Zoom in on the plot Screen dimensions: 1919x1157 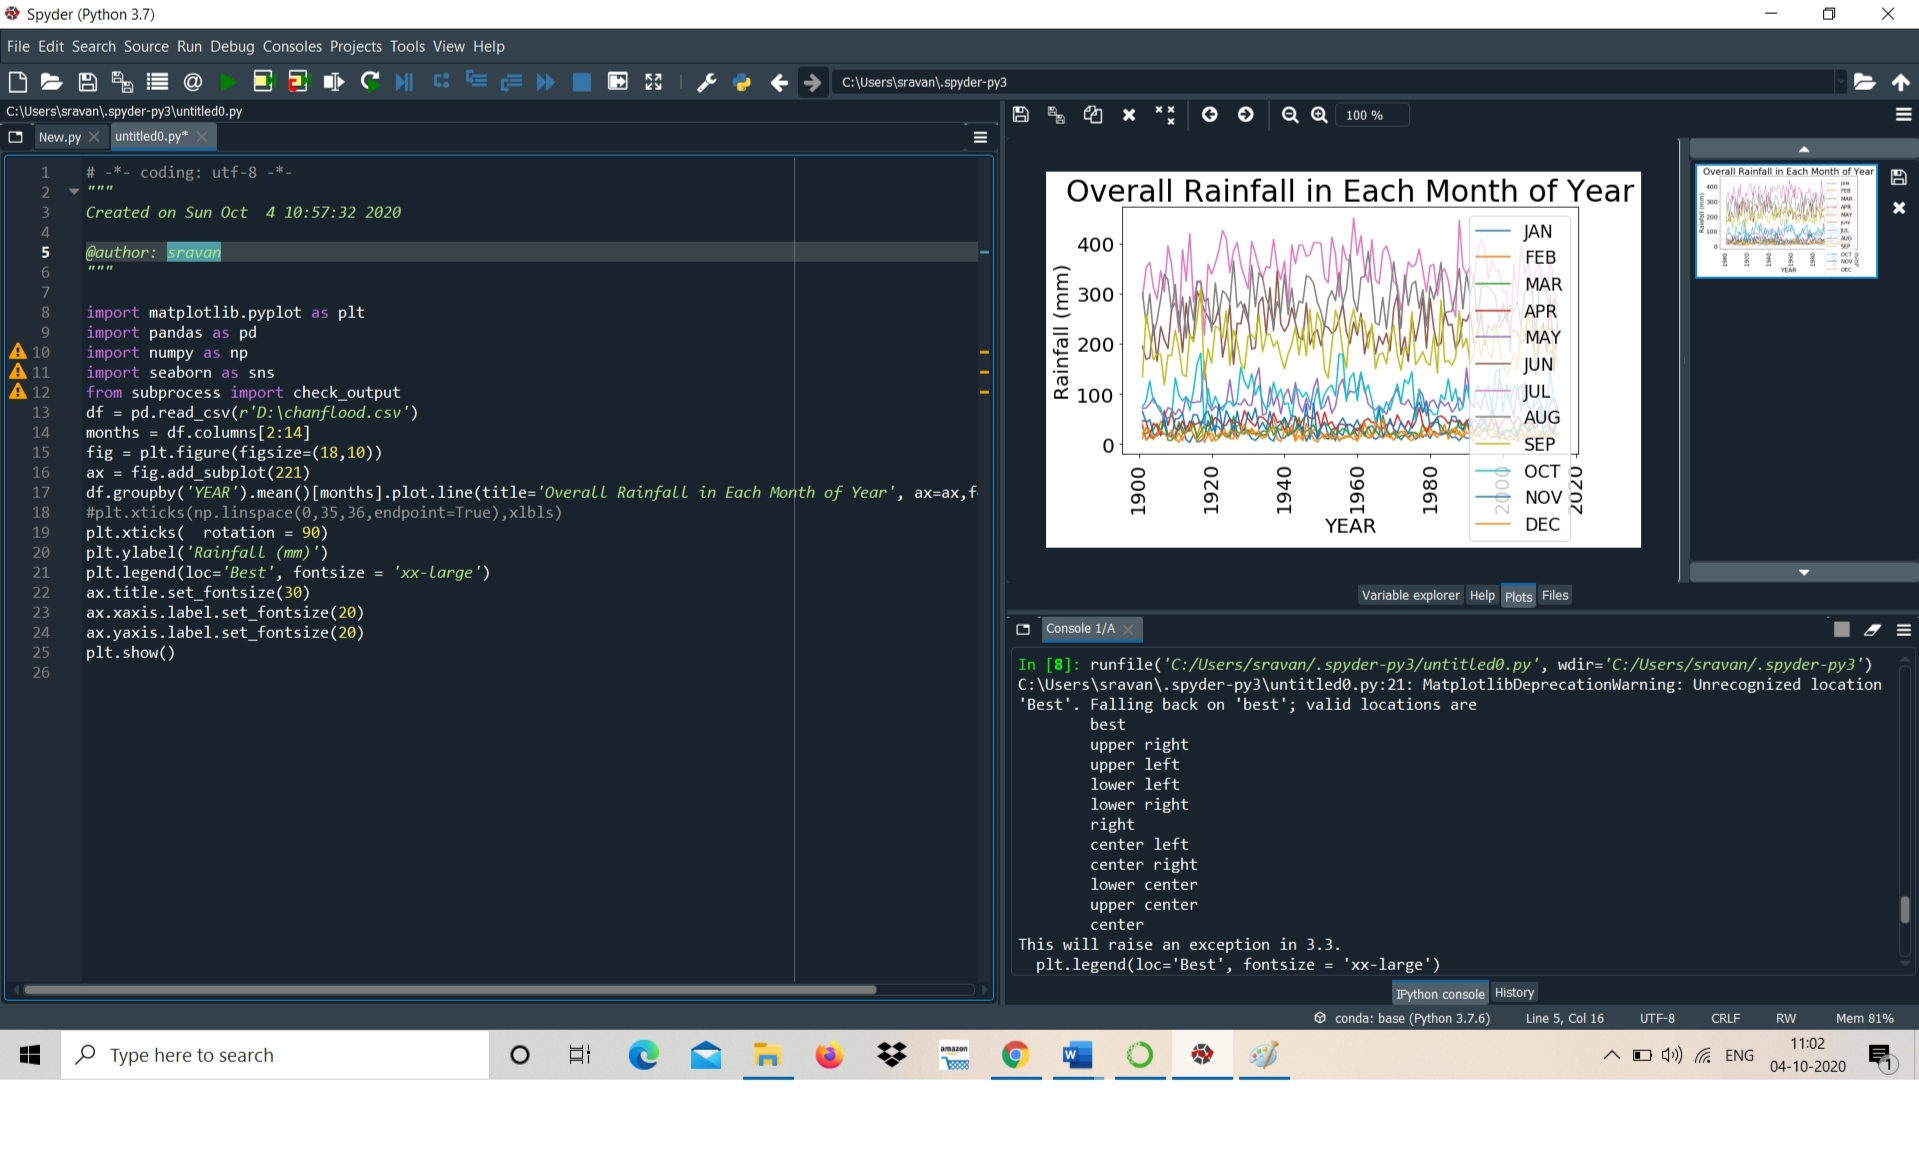click(1319, 115)
